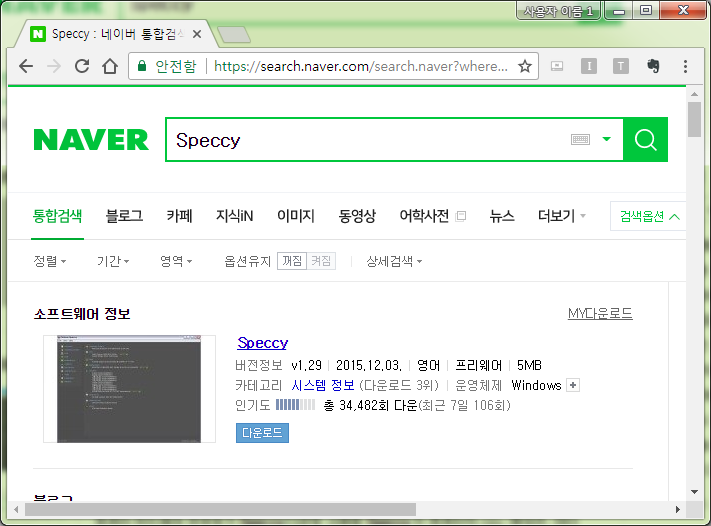Viewport: 711px width, 526px height.
Task: Click the green padlock security icon
Action: click(142, 66)
